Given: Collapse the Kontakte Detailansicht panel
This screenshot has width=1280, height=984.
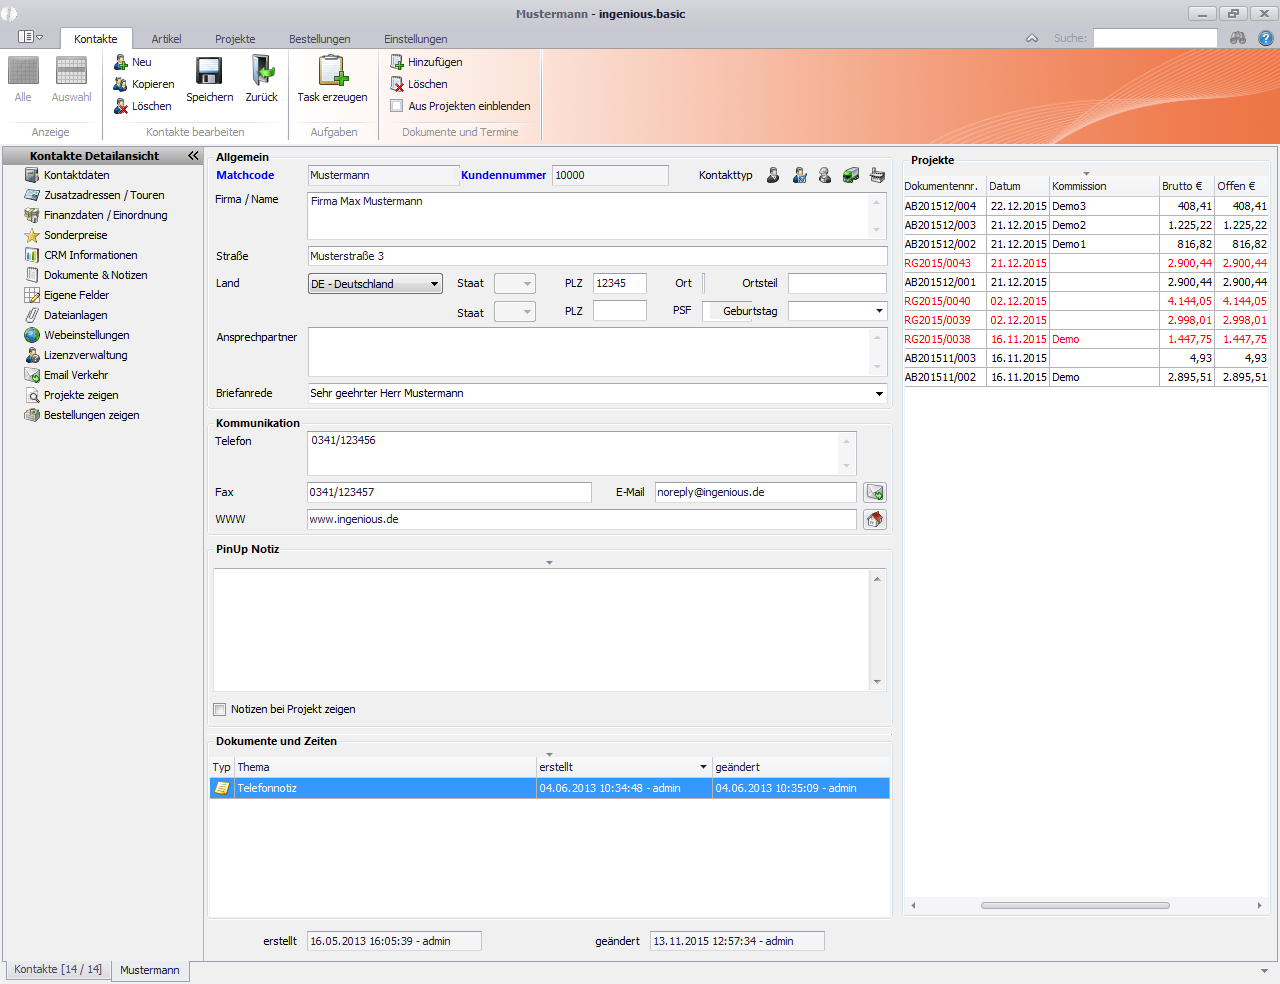Looking at the screenshot, I should coord(193,156).
